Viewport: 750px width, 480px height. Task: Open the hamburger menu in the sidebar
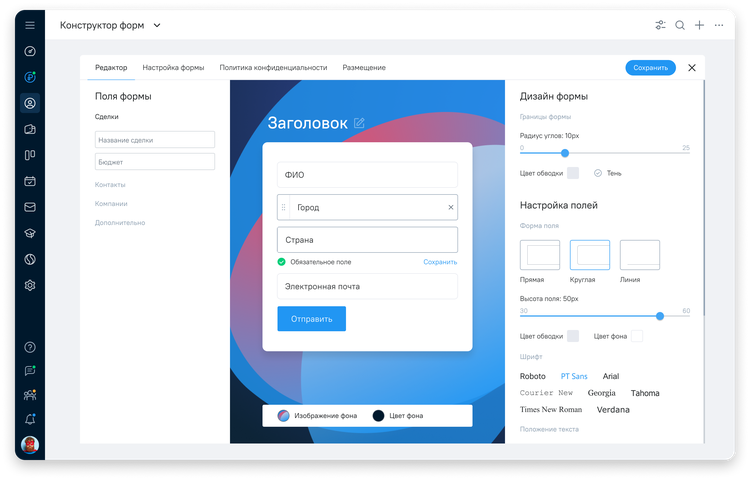pos(30,25)
